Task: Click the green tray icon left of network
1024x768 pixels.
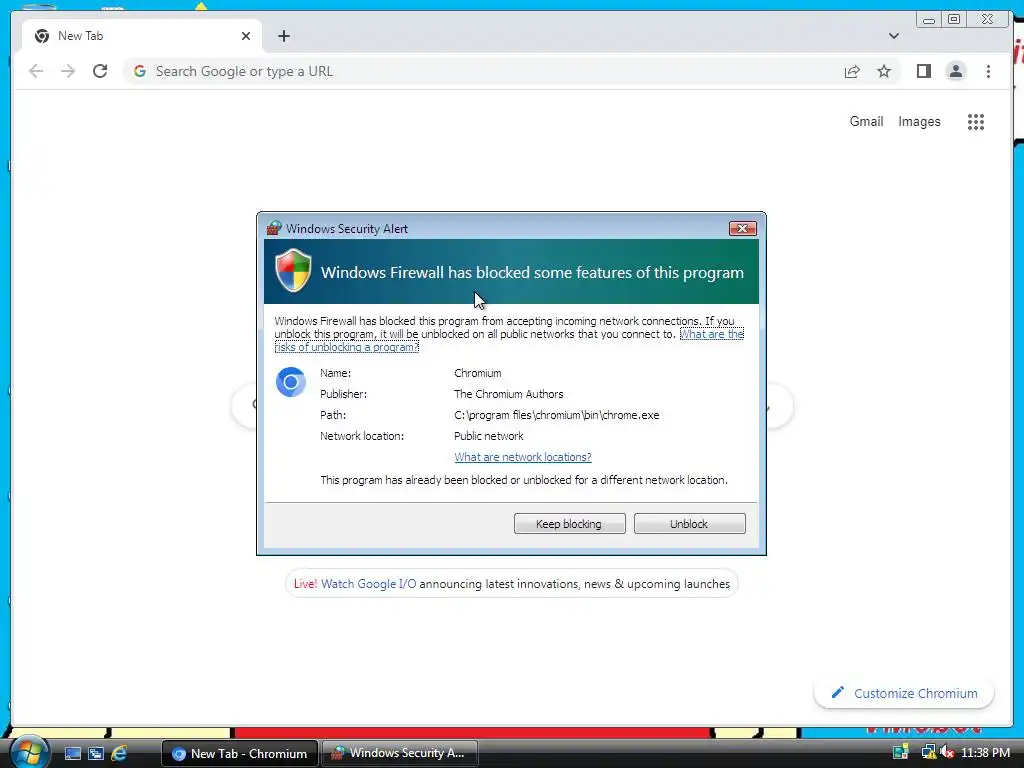Action: 901,753
